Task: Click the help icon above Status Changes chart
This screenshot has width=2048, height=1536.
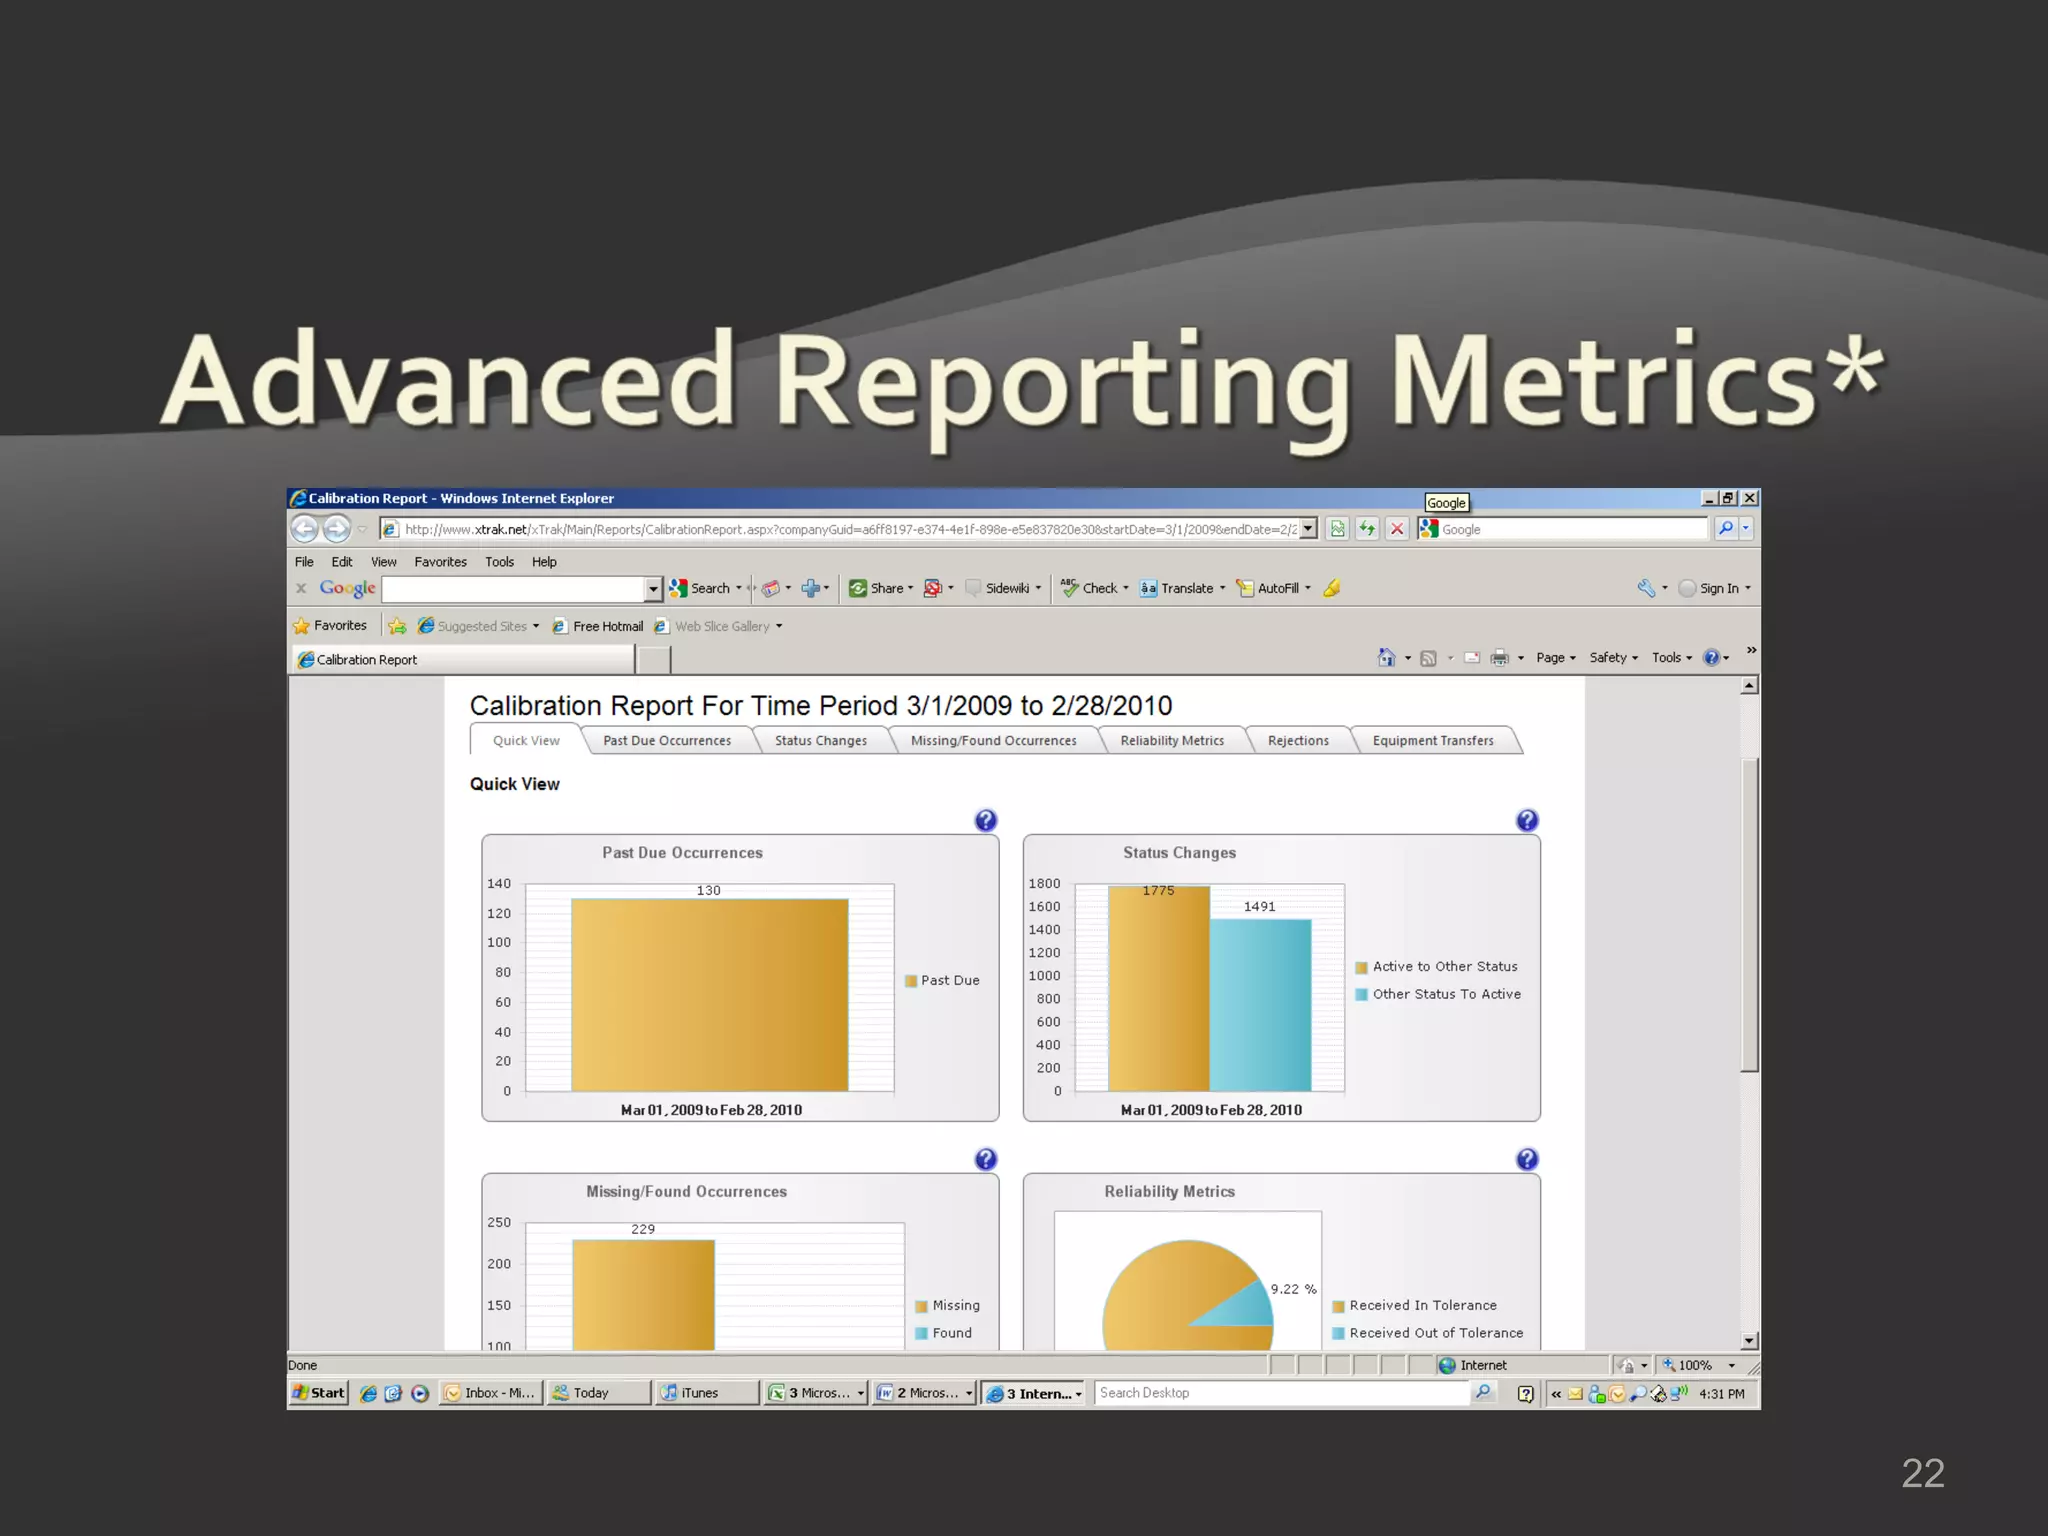Action: [1526, 820]
